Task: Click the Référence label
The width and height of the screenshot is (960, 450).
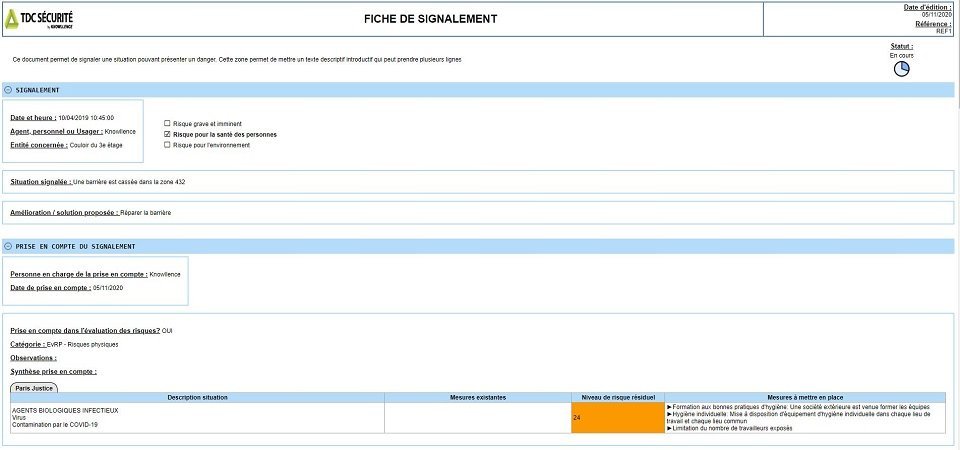Action: coord(934,24)
